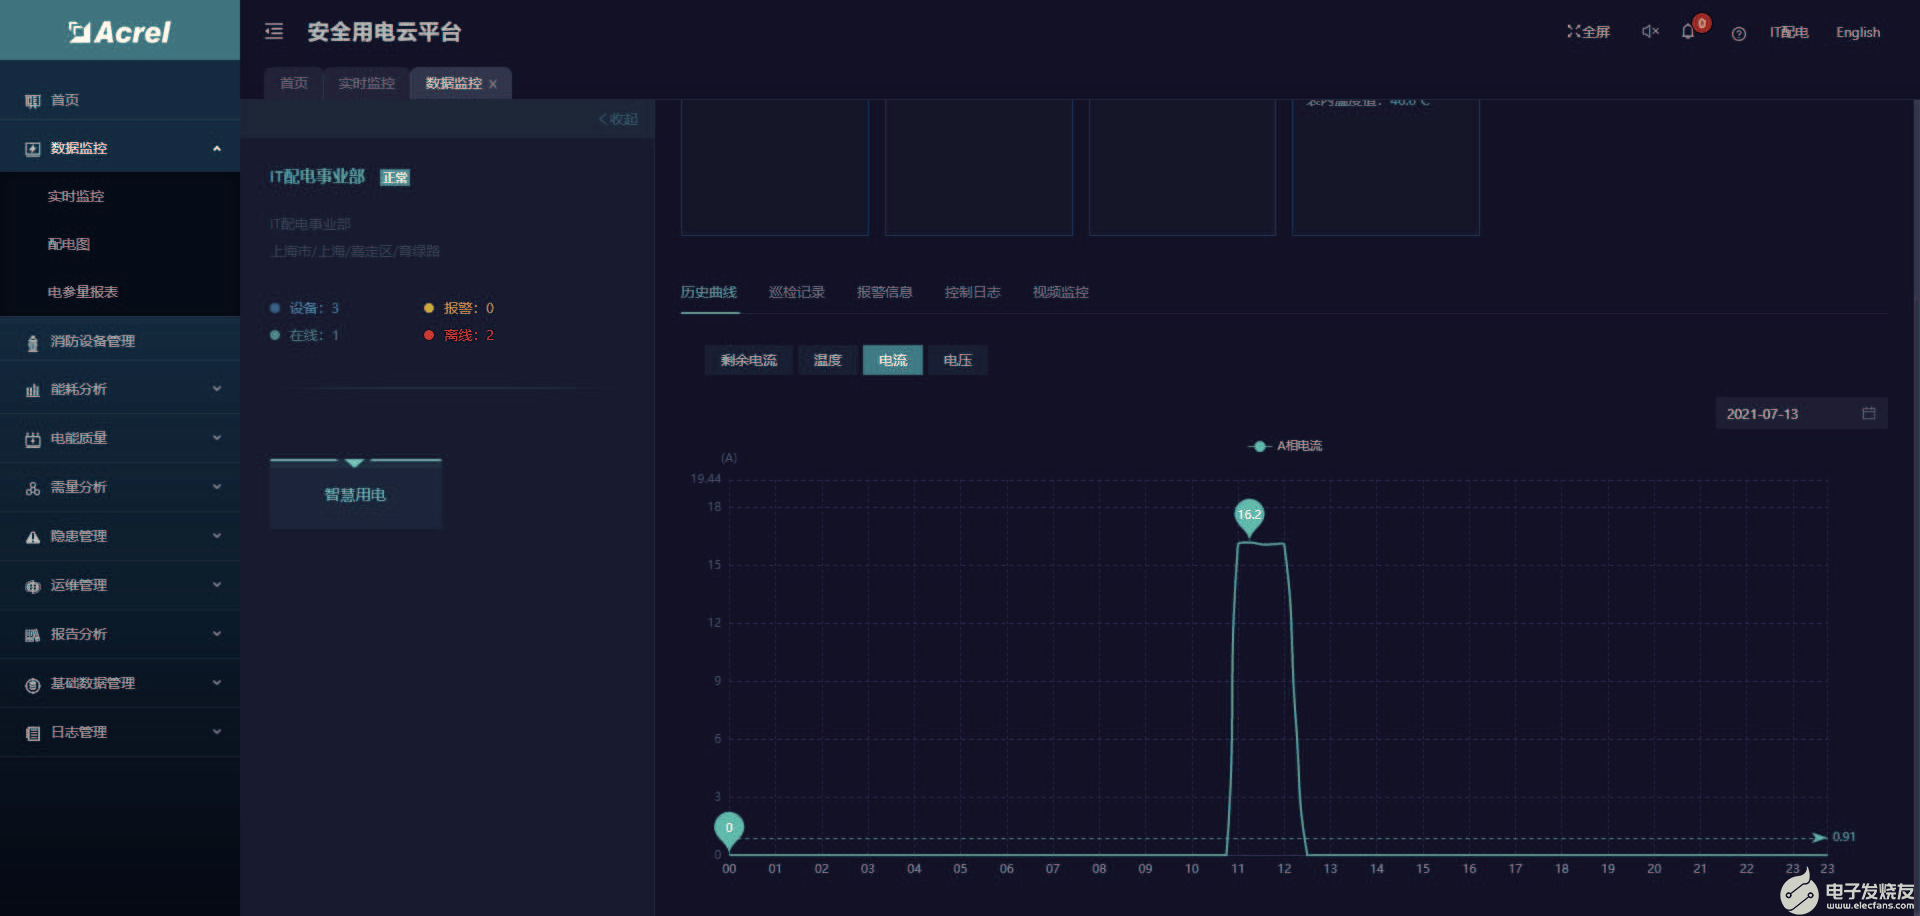1920x916 pixels.
Task: Collapse the 数据监控 menu arrow
Action: pyautogui.click(x=217, y=148)
